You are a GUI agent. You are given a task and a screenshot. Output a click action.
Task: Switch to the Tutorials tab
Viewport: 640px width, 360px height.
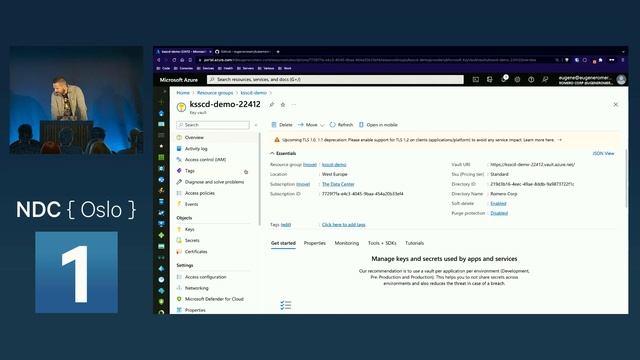(x=414, y=243)
